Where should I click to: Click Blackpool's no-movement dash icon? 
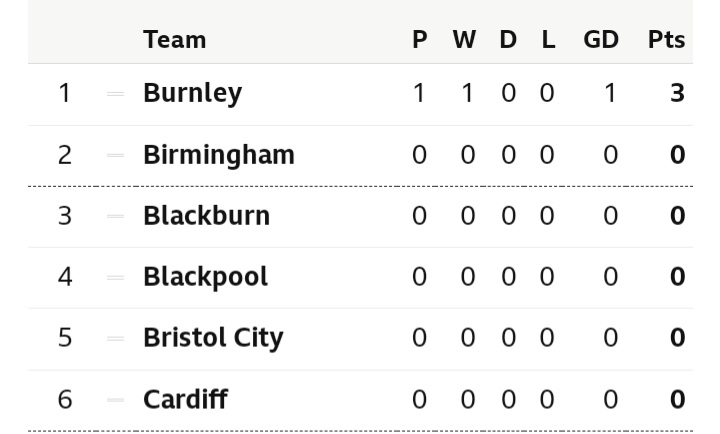pos(115,278)
